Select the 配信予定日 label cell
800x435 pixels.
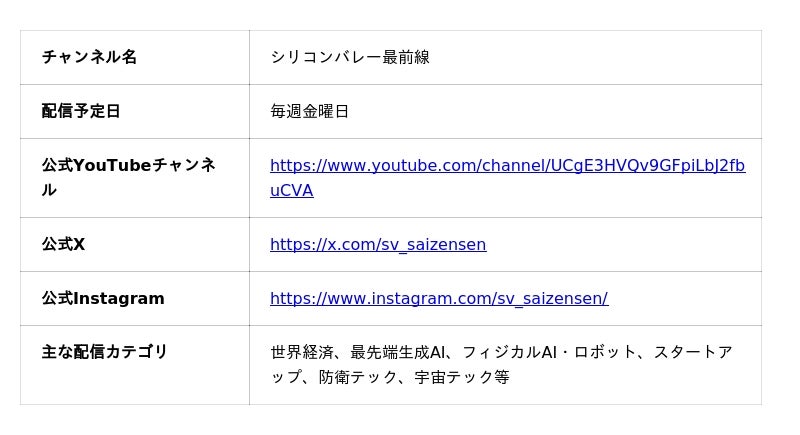coord(135,111)
